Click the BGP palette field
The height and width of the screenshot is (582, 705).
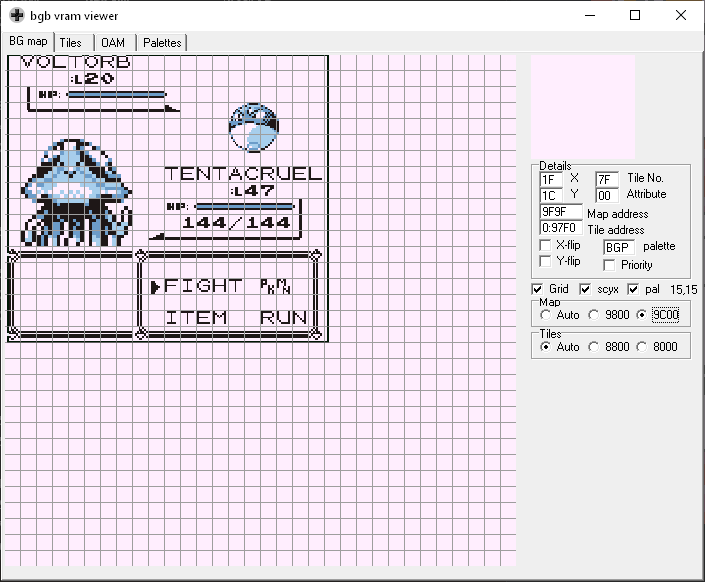pos(619,247)
